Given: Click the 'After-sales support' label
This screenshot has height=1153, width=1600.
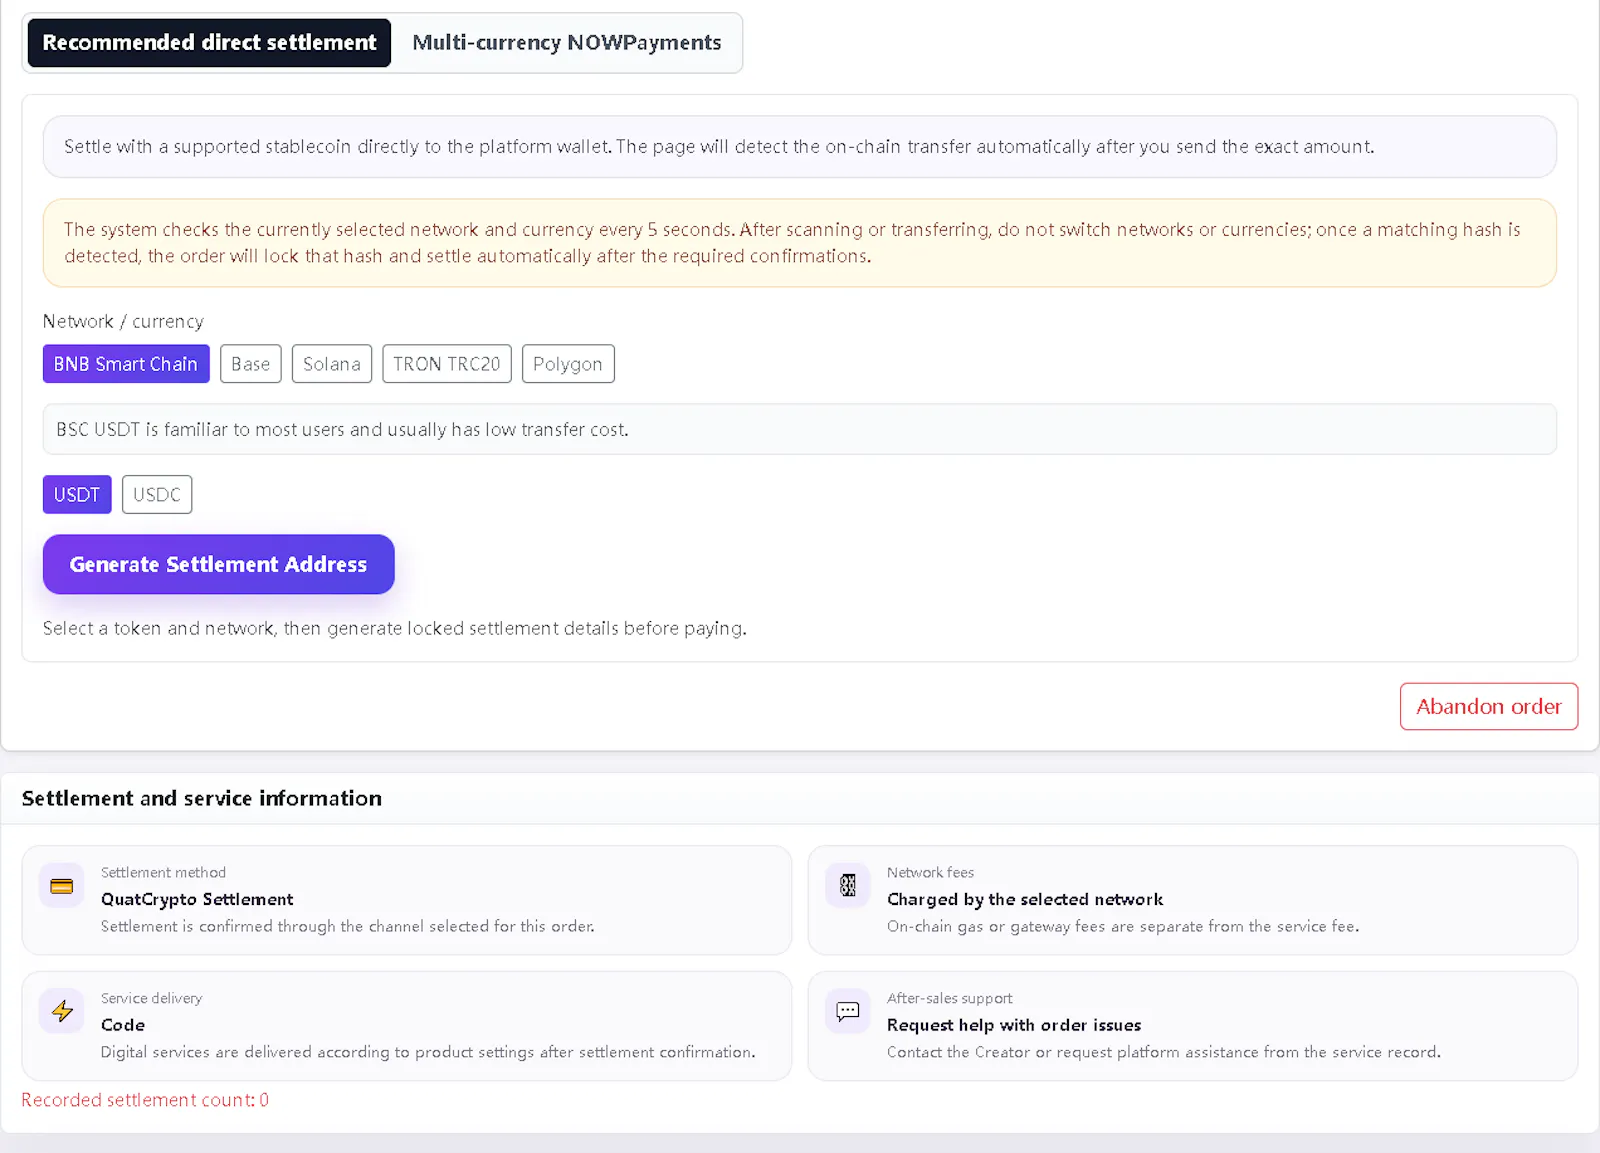Looking at the screenshot, I should [950, 998].
